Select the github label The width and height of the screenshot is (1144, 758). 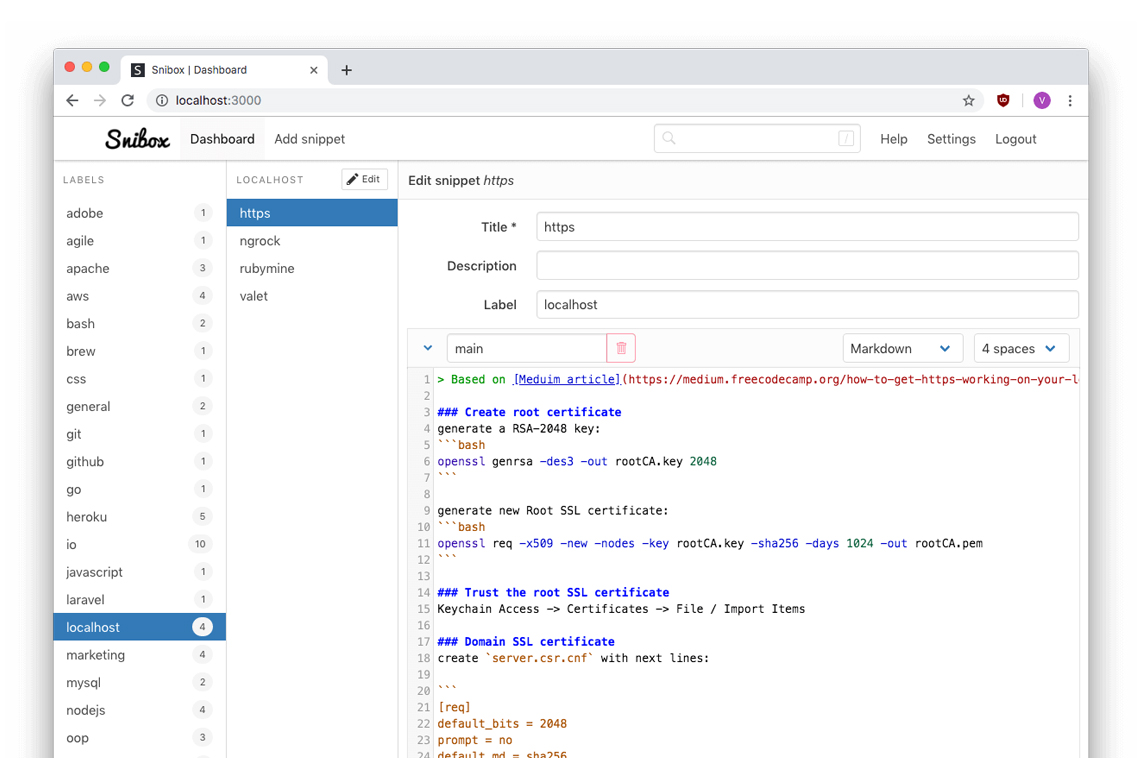(139, 462)
